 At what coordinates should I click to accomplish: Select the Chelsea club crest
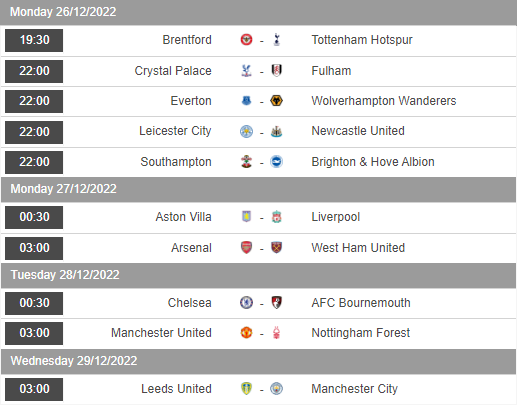246,303
